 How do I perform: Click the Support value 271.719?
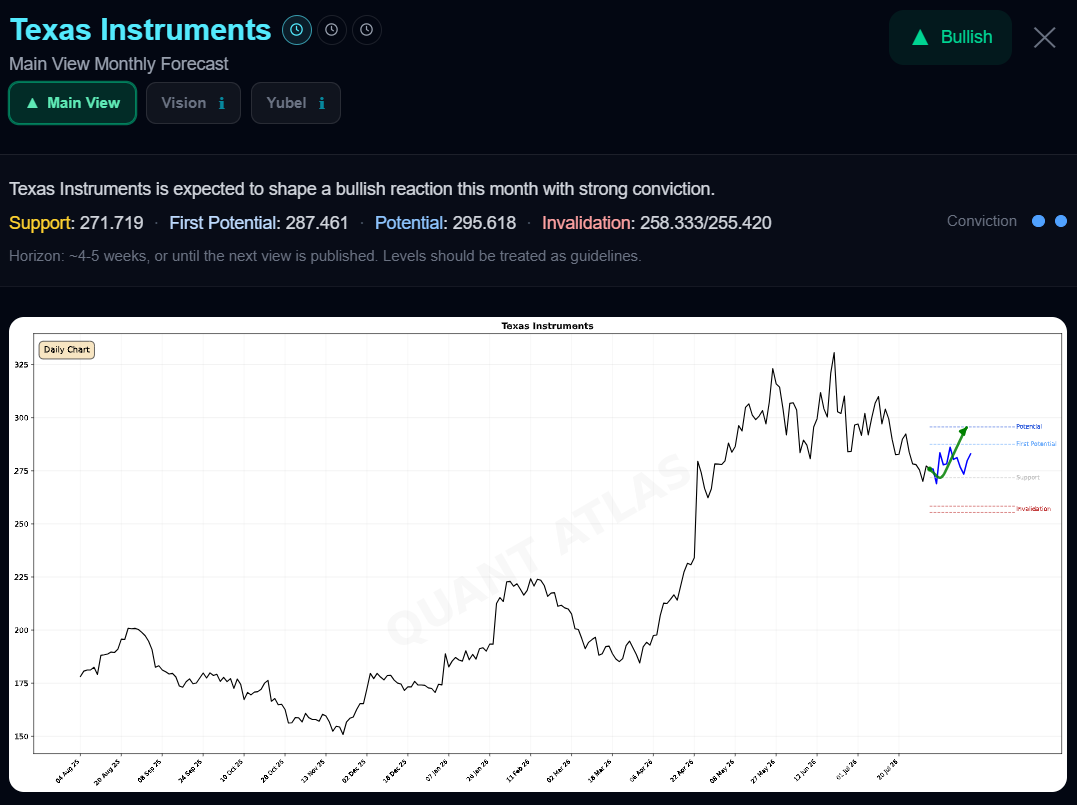(x=111, y=223)
